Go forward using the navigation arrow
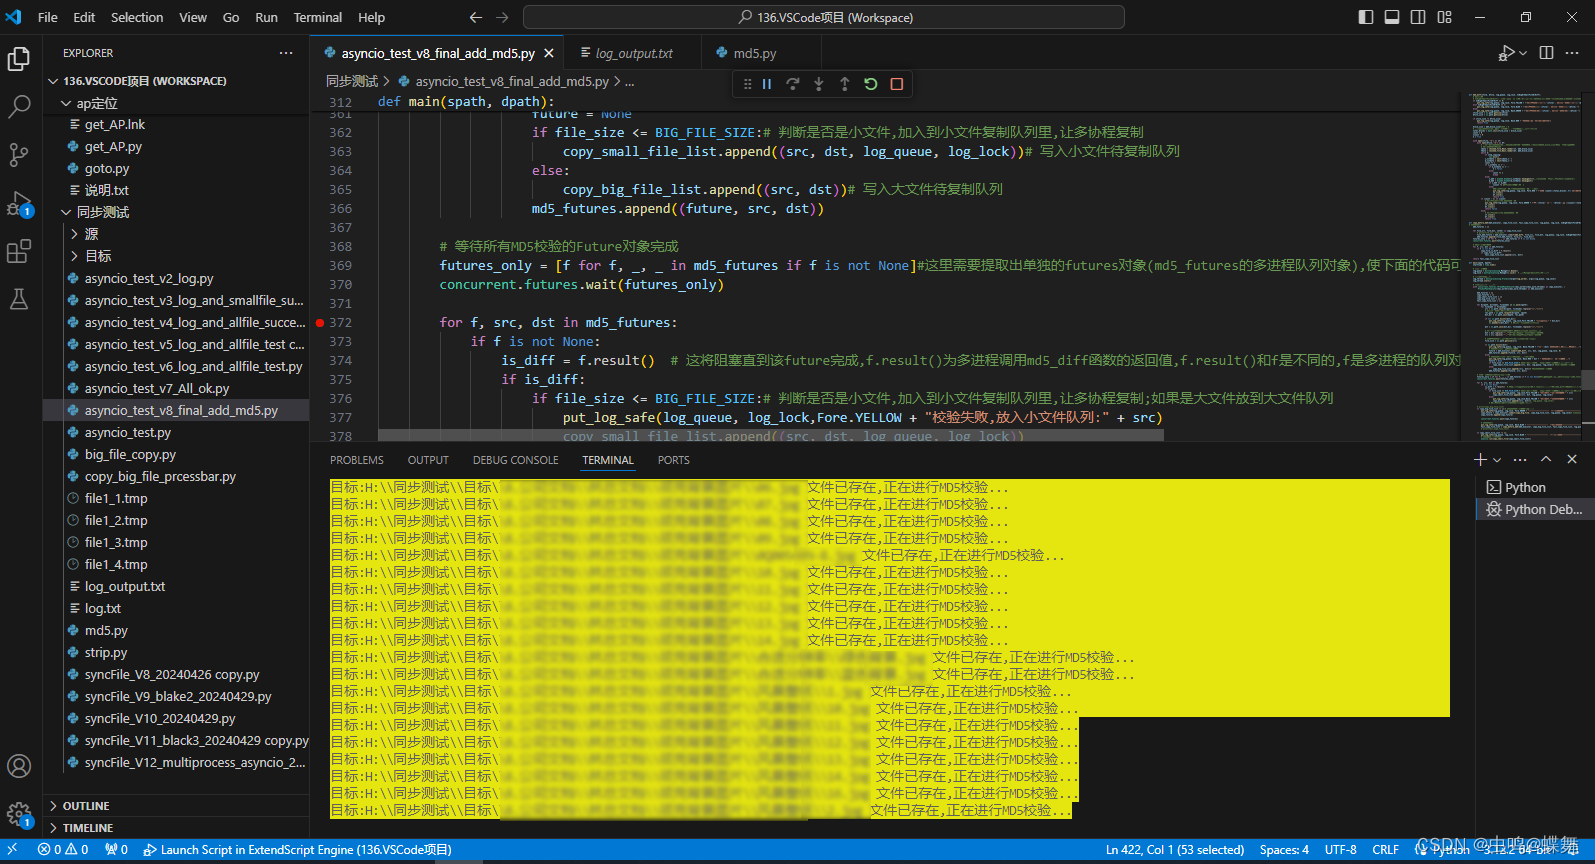Viewport: 1595px width, 864px height. click(502, 17)
